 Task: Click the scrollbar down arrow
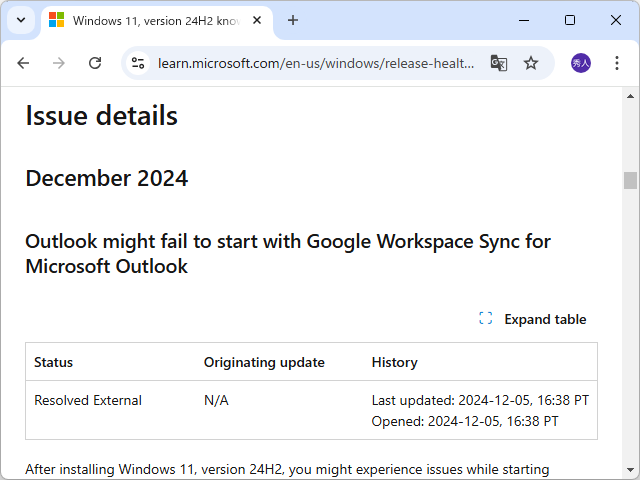pos(630,471)
